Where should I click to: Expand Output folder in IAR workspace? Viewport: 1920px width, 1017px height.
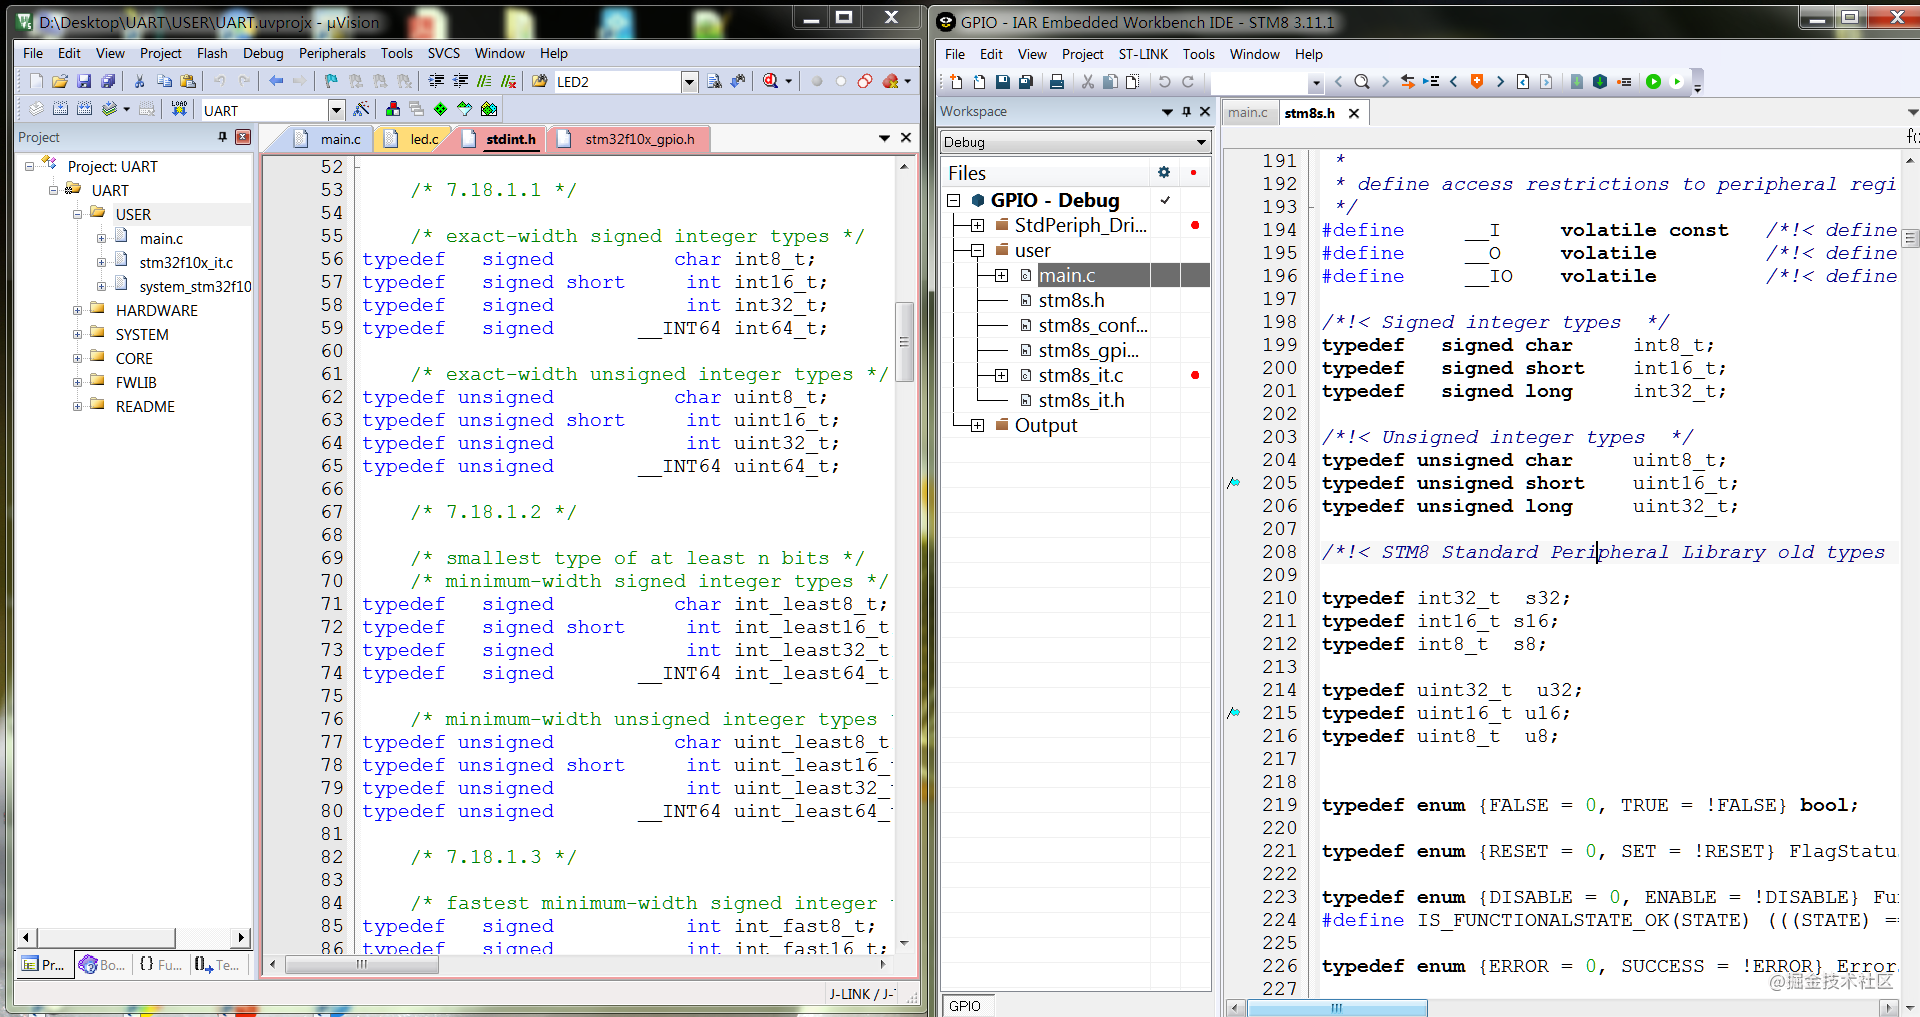coord(977,426)
